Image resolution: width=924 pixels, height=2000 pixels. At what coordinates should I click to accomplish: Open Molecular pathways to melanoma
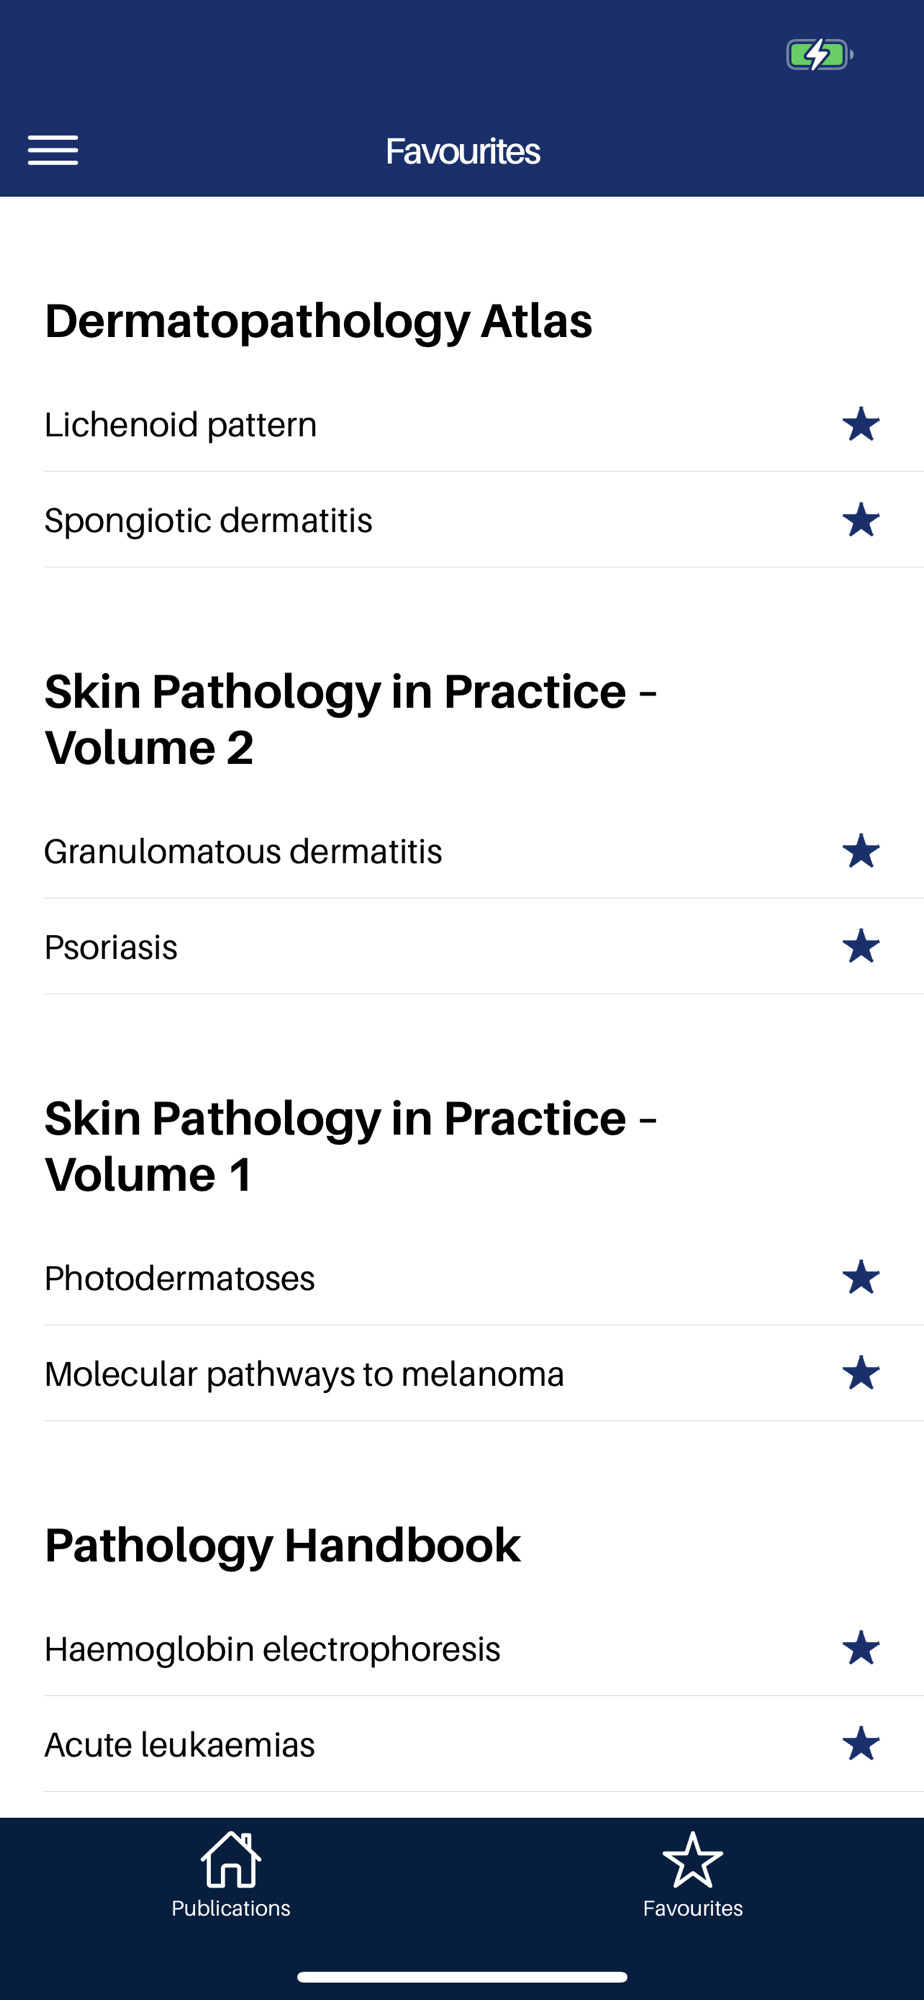[x=304, y=1374]
